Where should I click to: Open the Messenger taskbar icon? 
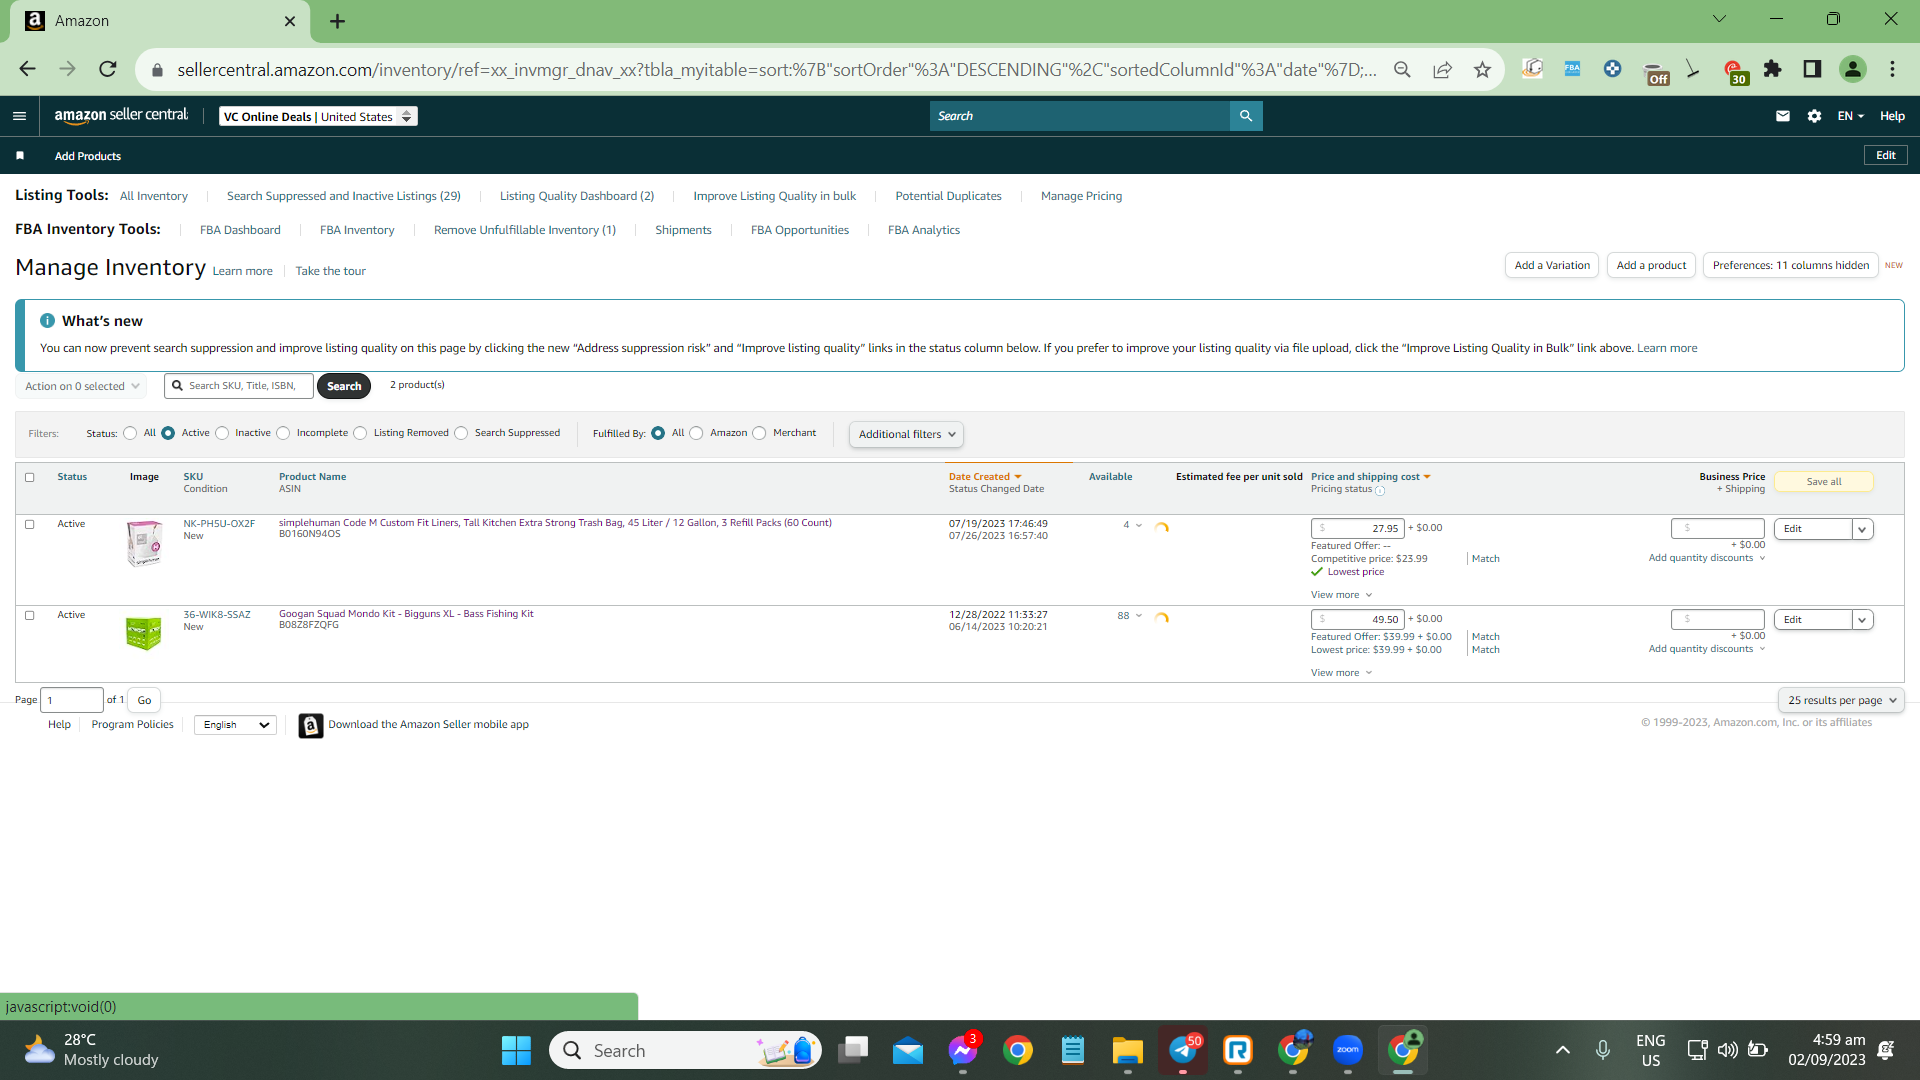963,1050
